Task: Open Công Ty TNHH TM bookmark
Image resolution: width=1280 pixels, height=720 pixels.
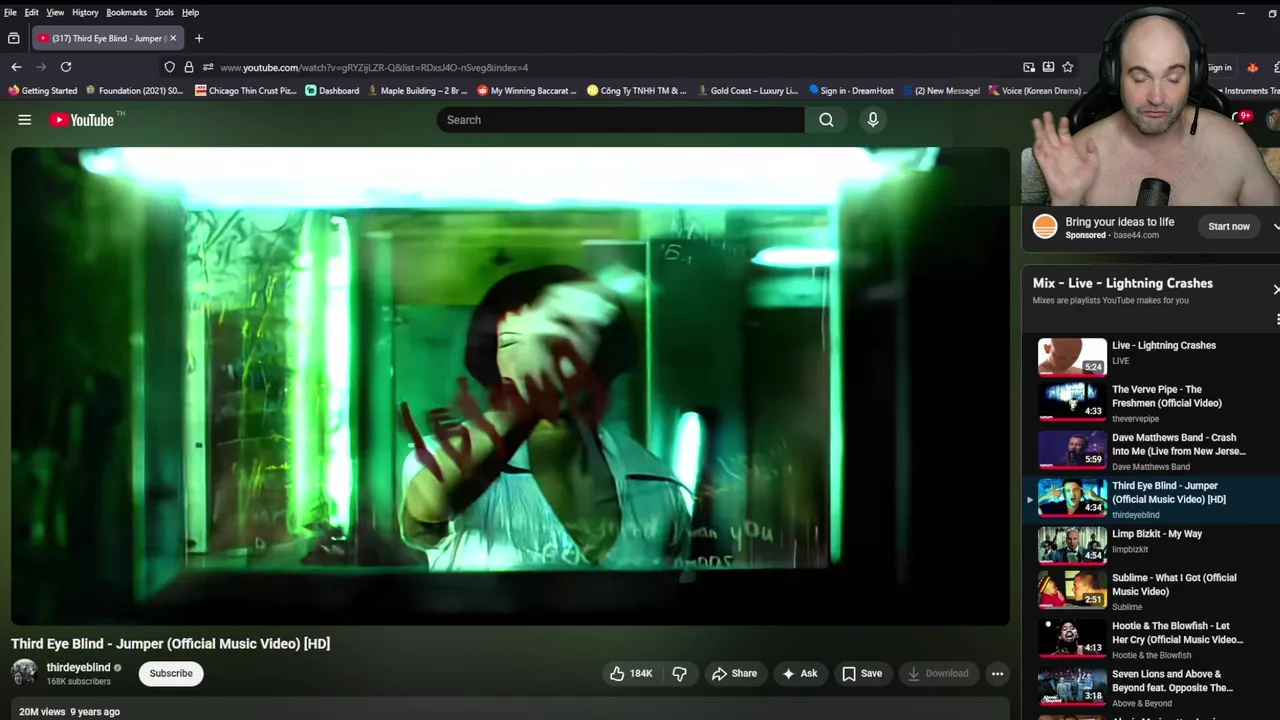Action: [637, 91]
